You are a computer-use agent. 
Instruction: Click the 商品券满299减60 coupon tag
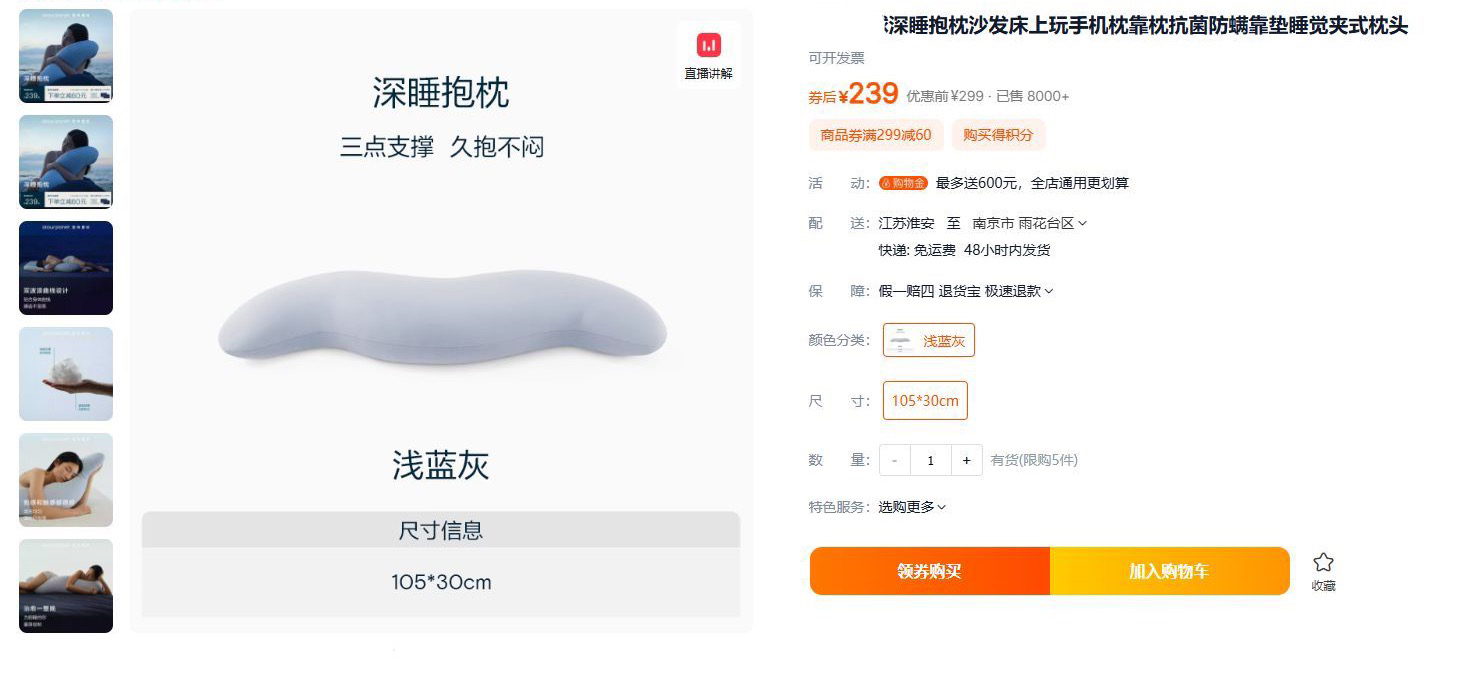[x=875, y=135]
